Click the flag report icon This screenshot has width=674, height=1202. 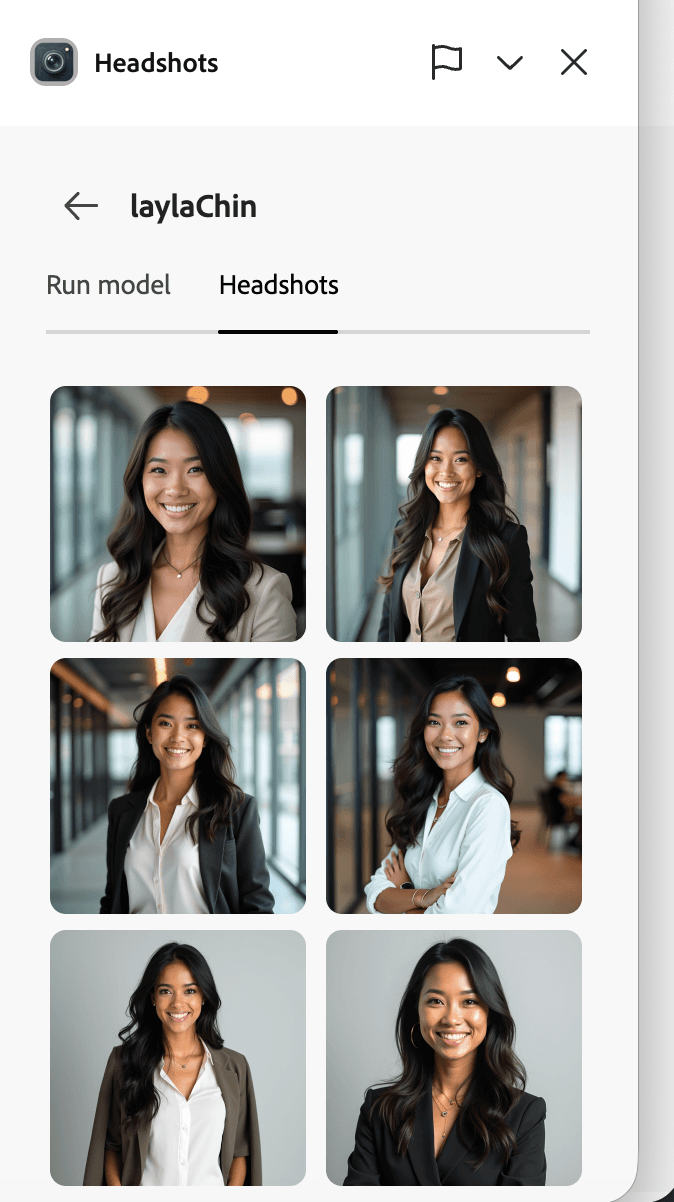[x=446, y=62]
